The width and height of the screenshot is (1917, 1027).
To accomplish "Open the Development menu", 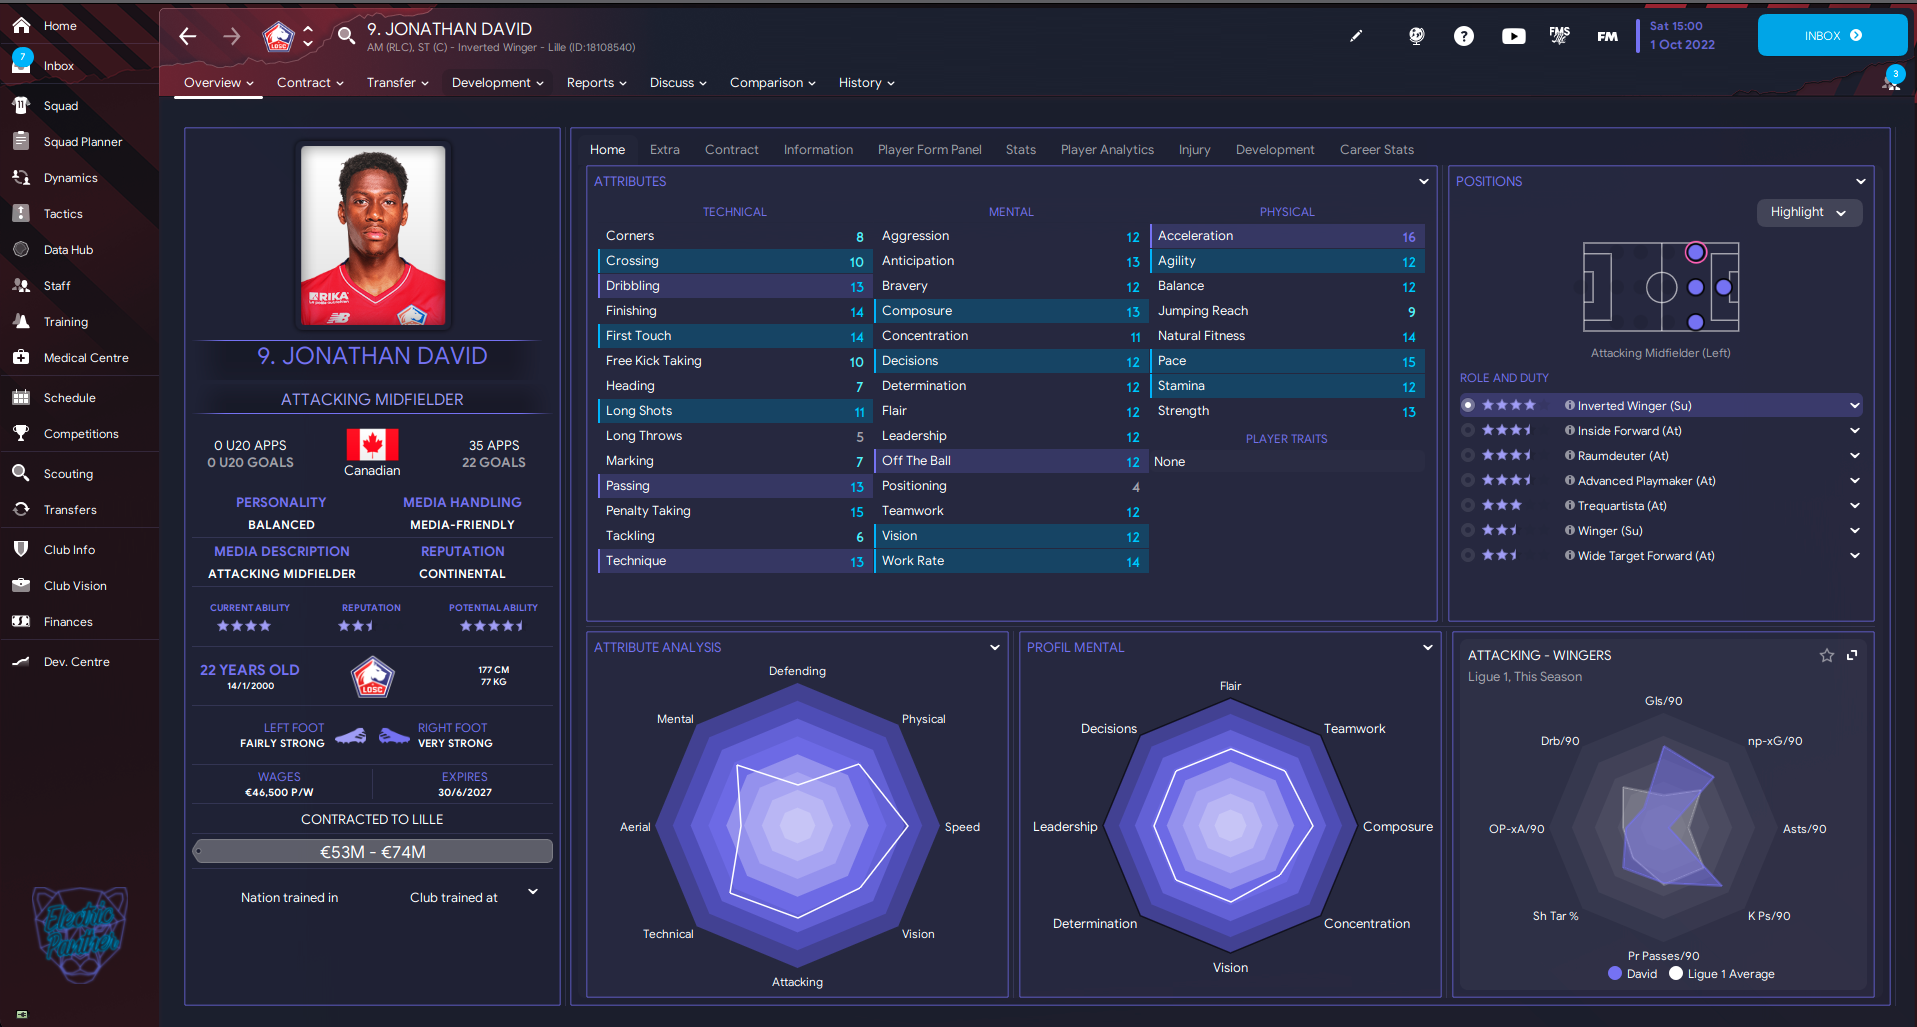I will 497,82.
